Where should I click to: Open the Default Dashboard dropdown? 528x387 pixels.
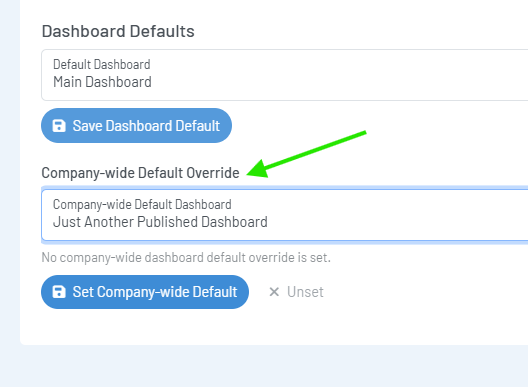[x=285, y=75]
